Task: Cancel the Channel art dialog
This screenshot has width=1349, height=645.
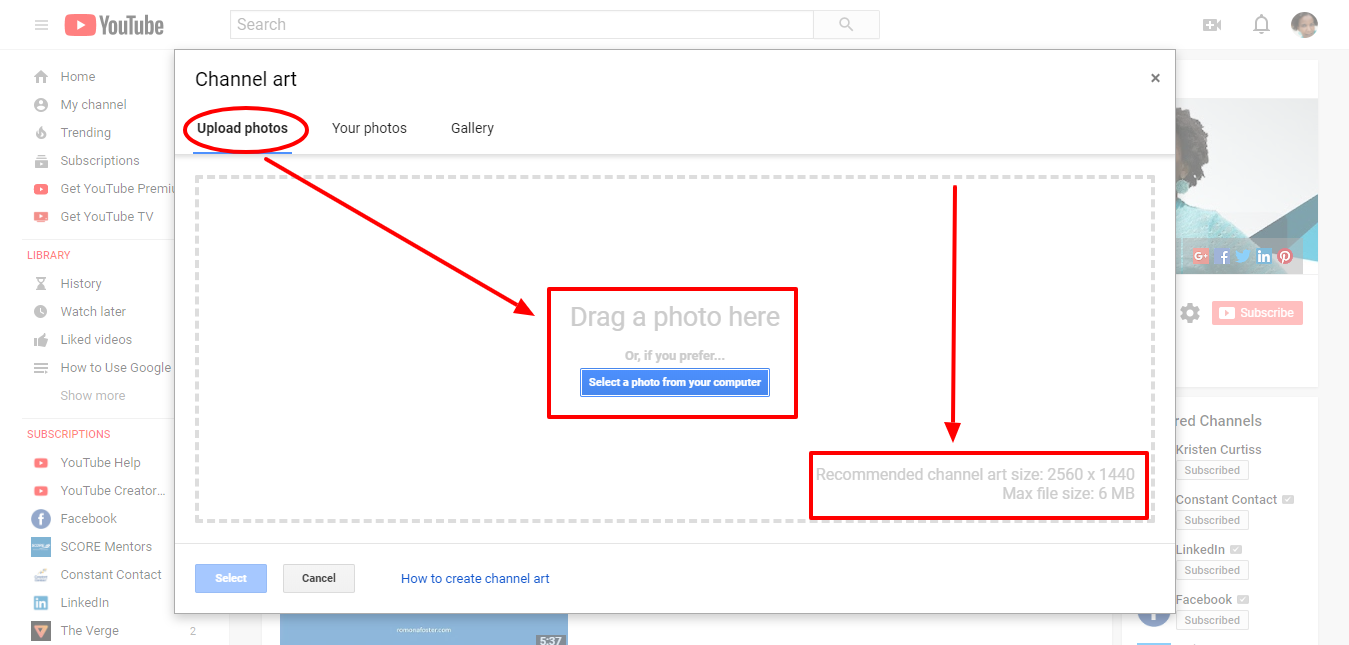Action: tap(319, 578)
